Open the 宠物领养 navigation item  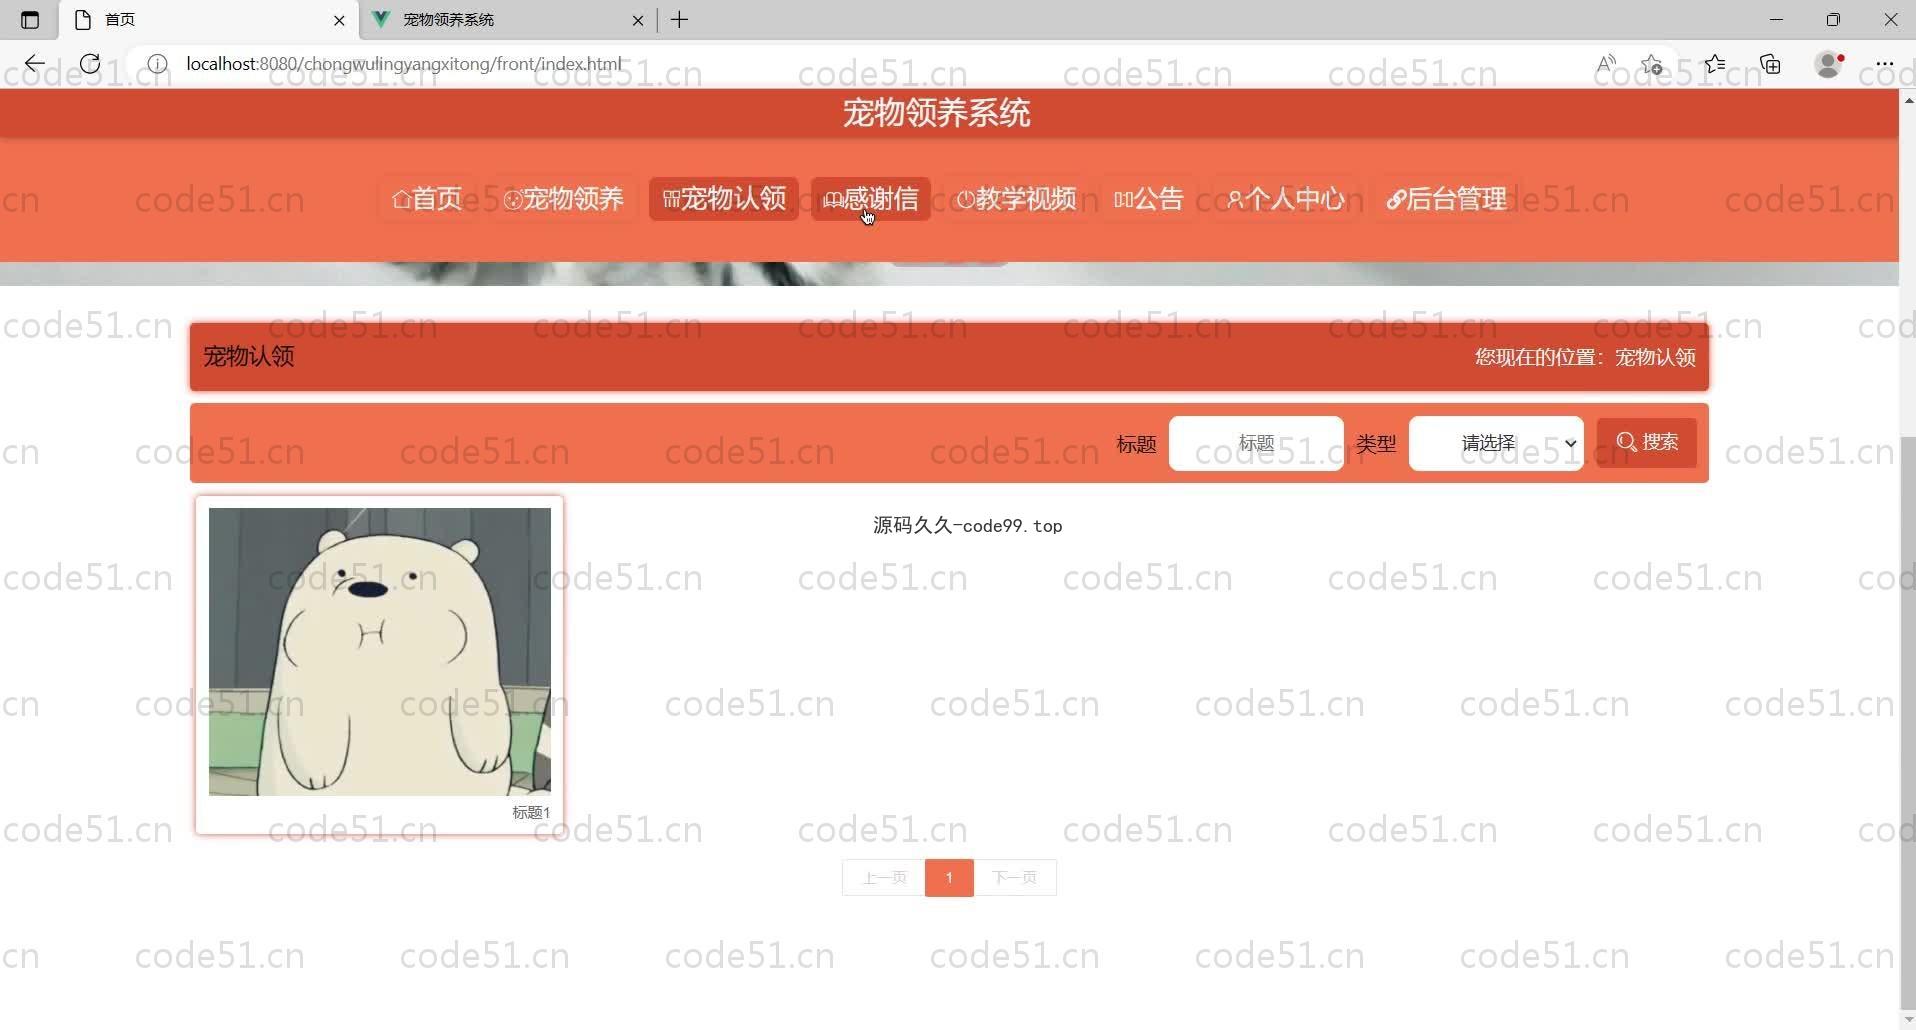(x=564, y=199)
